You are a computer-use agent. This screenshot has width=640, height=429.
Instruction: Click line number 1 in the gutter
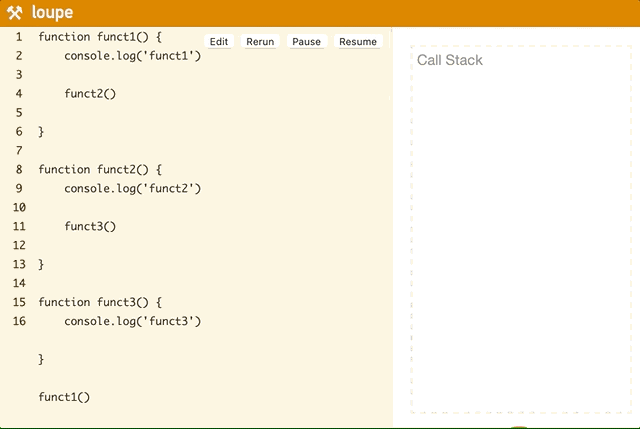click(19, 37)
